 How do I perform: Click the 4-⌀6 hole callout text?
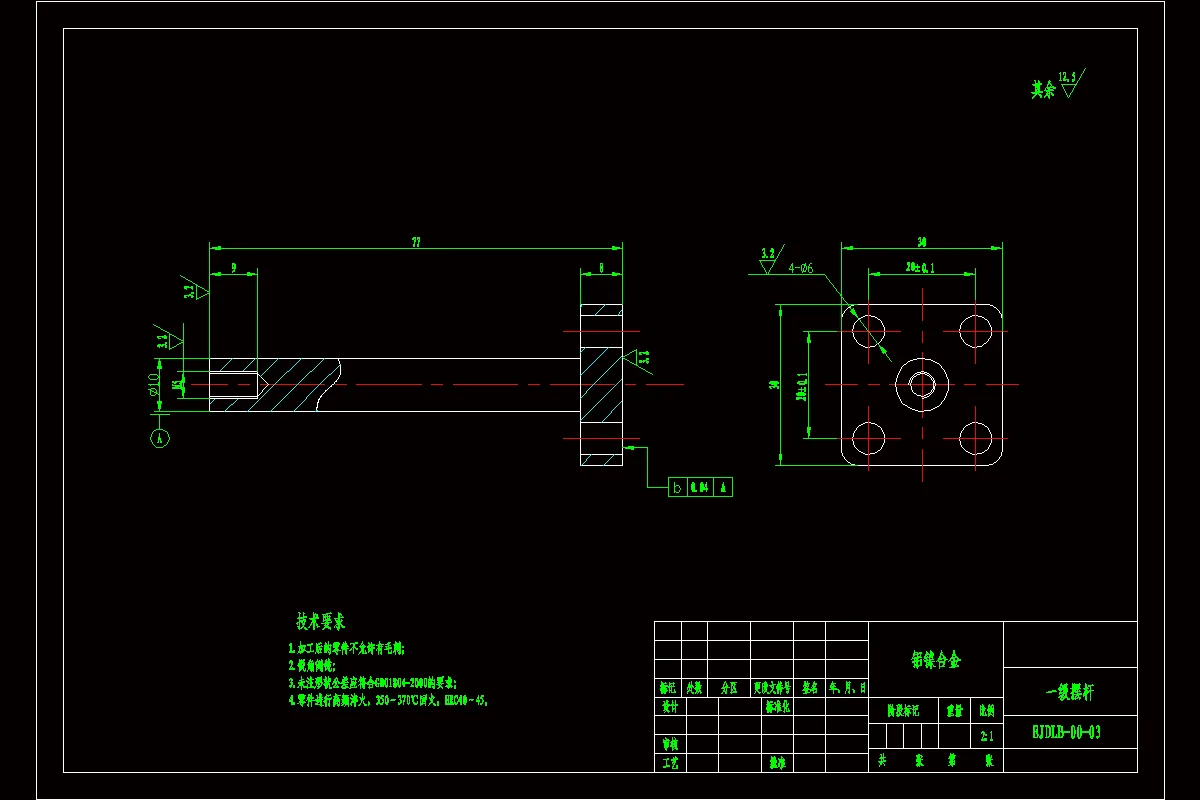point(801,268)
